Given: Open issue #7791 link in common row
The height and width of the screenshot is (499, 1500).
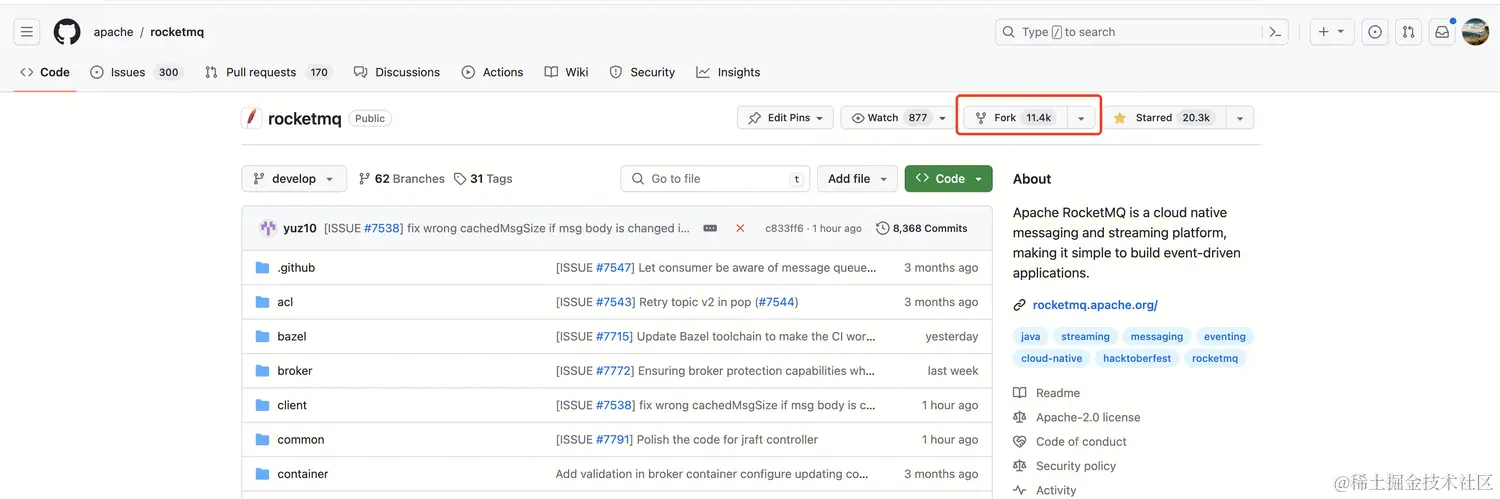Looking at the screenshot, I should pos(614,440).
